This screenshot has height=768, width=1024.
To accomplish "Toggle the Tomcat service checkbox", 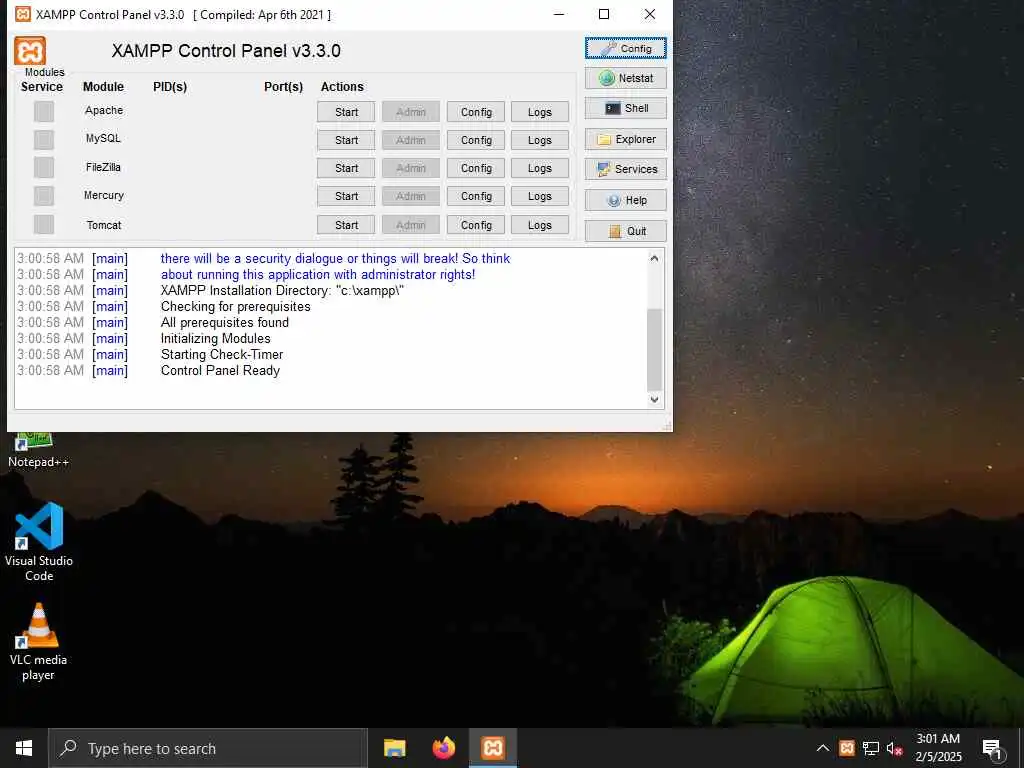I will pyautogui.click(x=44, y=224).
